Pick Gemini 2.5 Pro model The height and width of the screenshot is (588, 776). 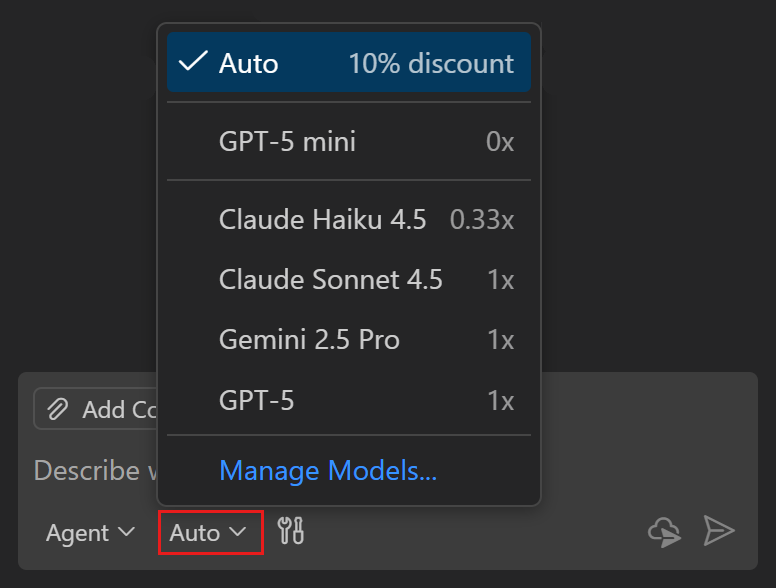[x=309, y=340]
